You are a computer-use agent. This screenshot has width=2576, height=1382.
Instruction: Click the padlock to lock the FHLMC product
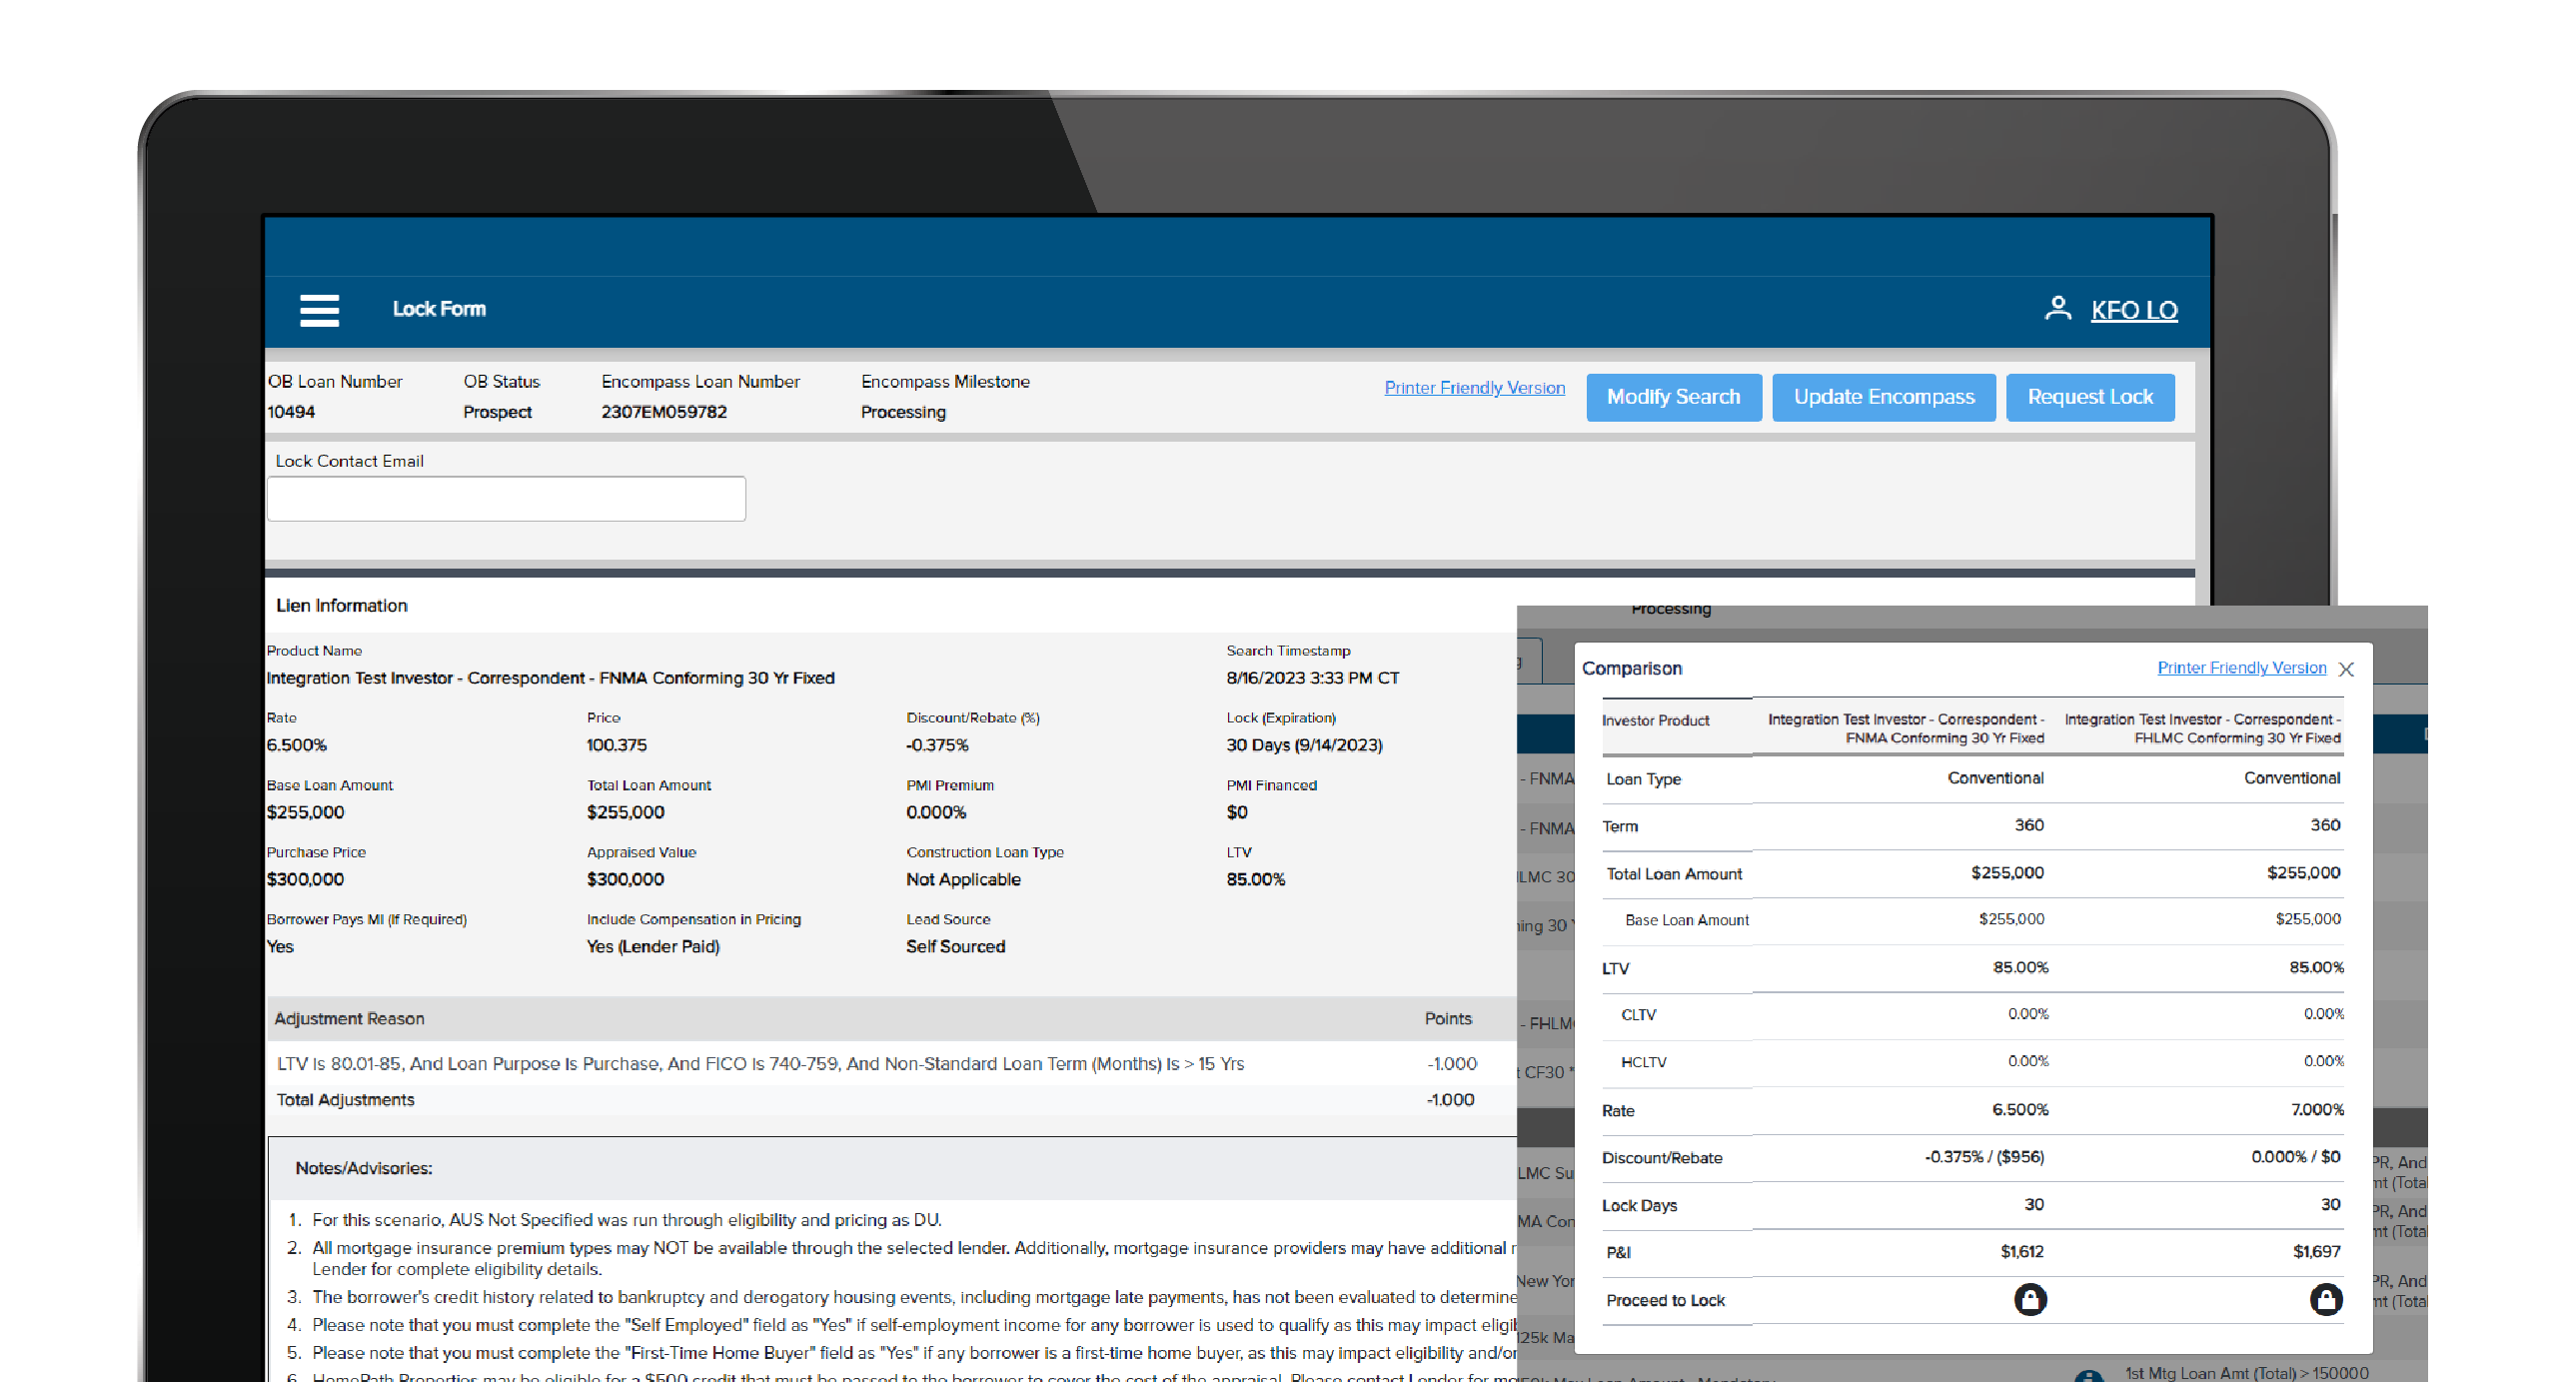pos(2326,1300)
